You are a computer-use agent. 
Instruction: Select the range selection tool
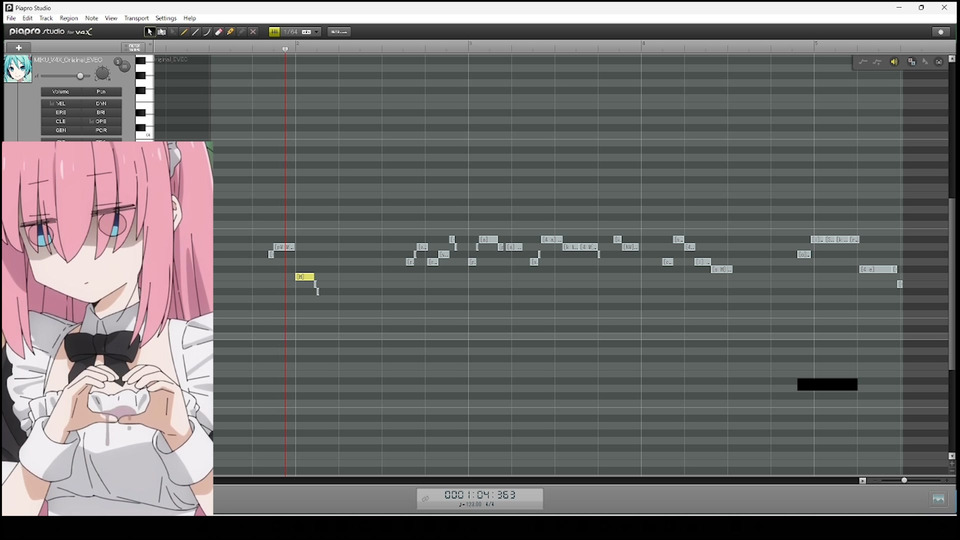click(162, 32)
